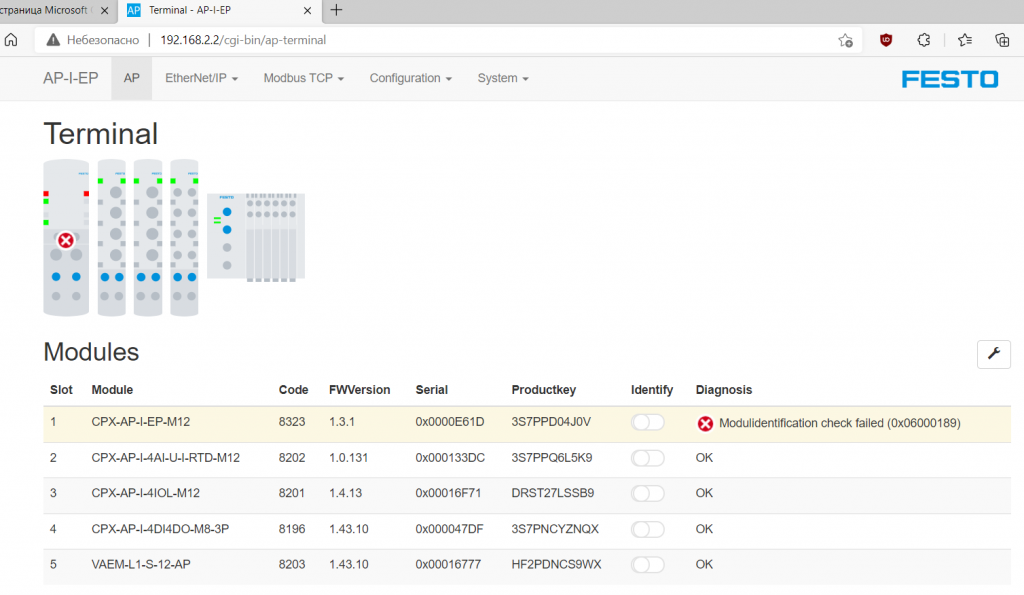Click firmware version 1.0.131
The width and height of the screenshot is (1024, 595).
tap(349, 458)
